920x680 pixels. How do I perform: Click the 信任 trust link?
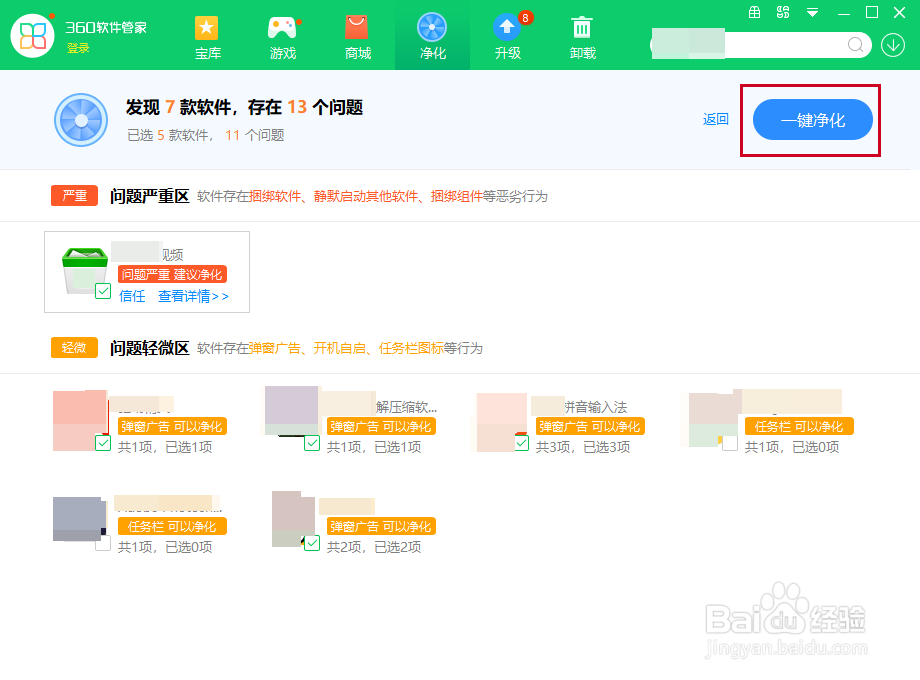coord(131,295)
